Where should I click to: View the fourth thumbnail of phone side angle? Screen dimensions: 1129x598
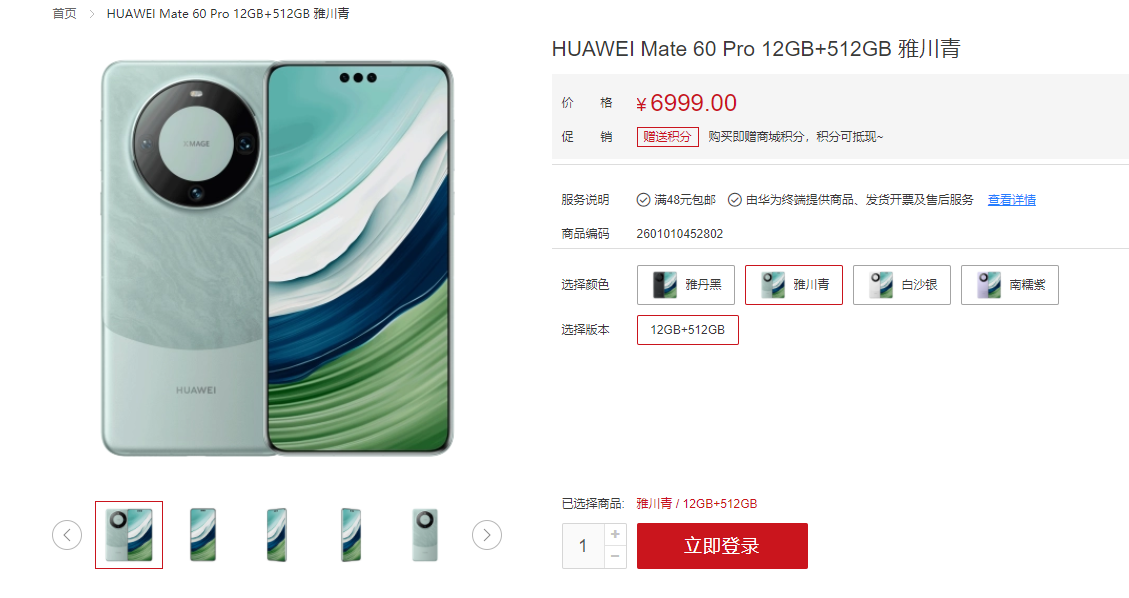(351, 535)
